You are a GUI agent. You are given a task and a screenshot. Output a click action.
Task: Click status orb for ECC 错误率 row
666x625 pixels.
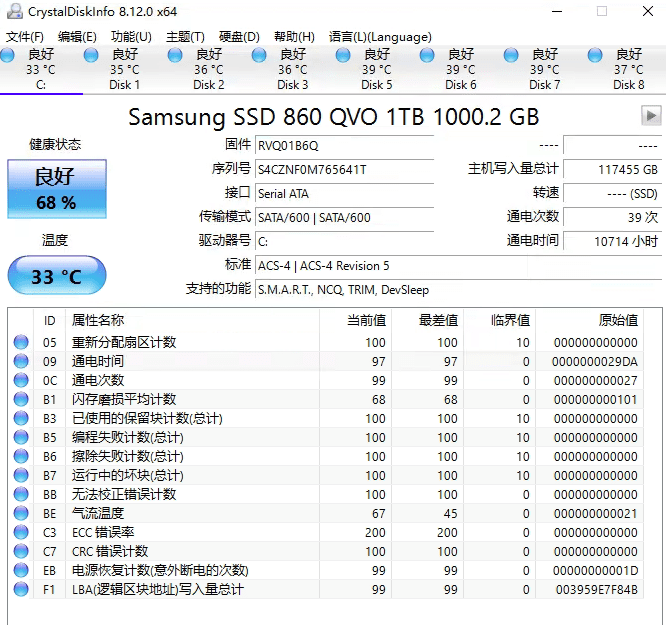[x=21, y=532]
